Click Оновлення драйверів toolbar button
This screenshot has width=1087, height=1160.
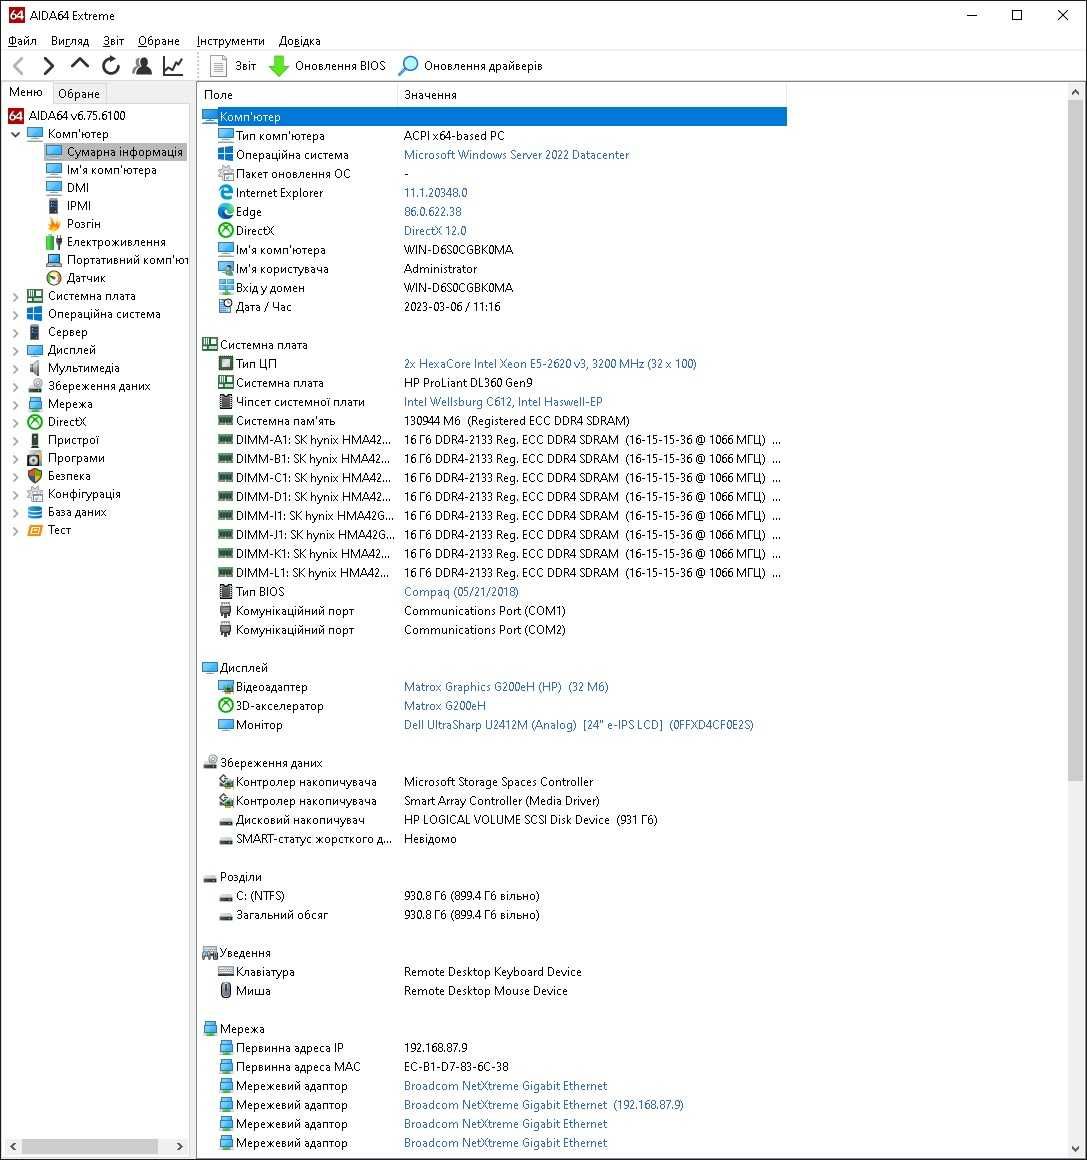point(470,66)
